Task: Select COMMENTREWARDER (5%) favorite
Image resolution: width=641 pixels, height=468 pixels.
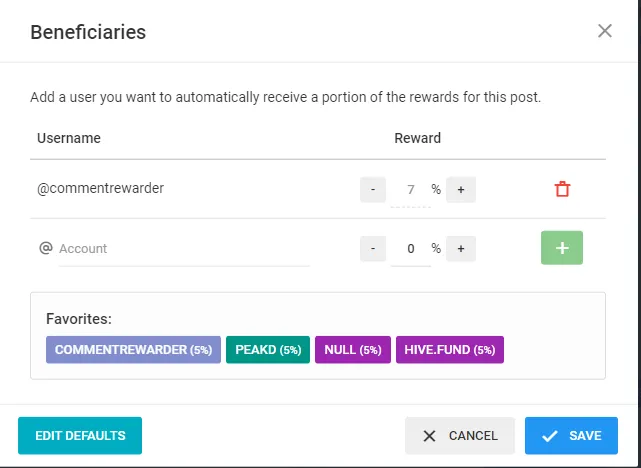Action: pyautogui.click(x=133, y=350)
